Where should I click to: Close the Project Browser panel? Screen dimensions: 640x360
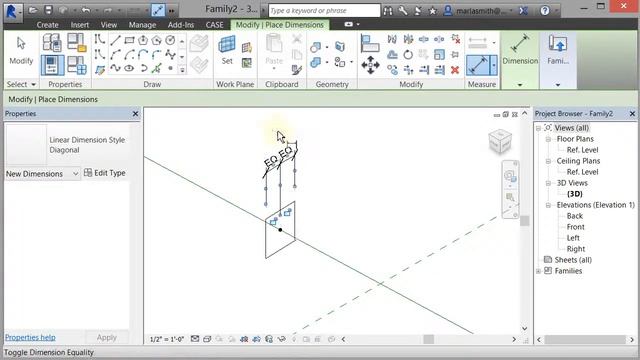click(632, 113)
